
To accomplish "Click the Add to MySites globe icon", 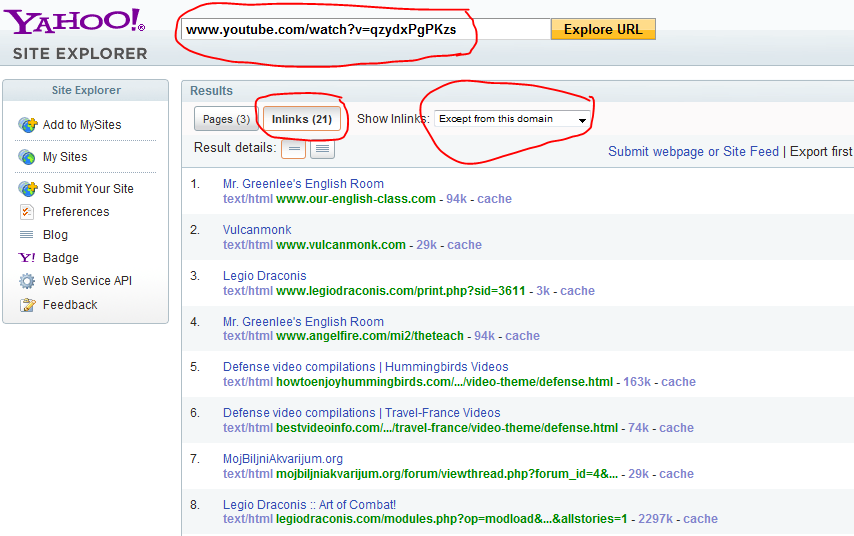I will point(28,125).
